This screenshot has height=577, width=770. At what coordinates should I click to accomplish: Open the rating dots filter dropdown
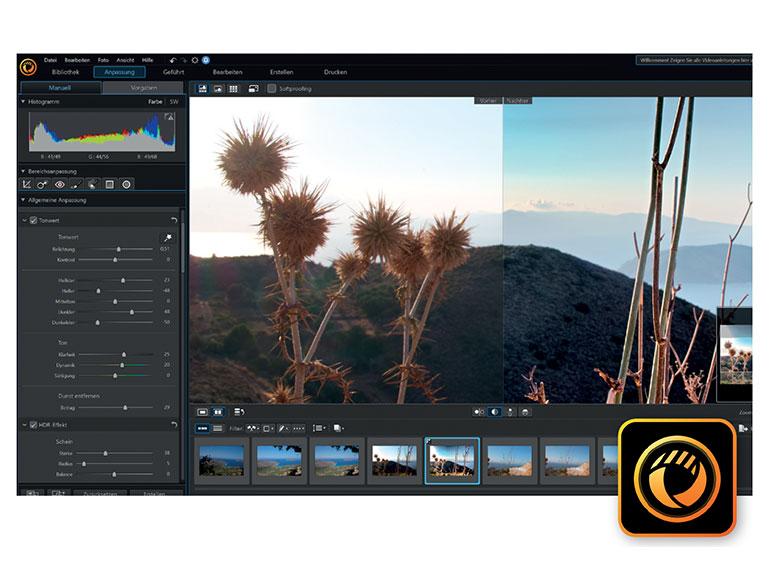(299, 428)
